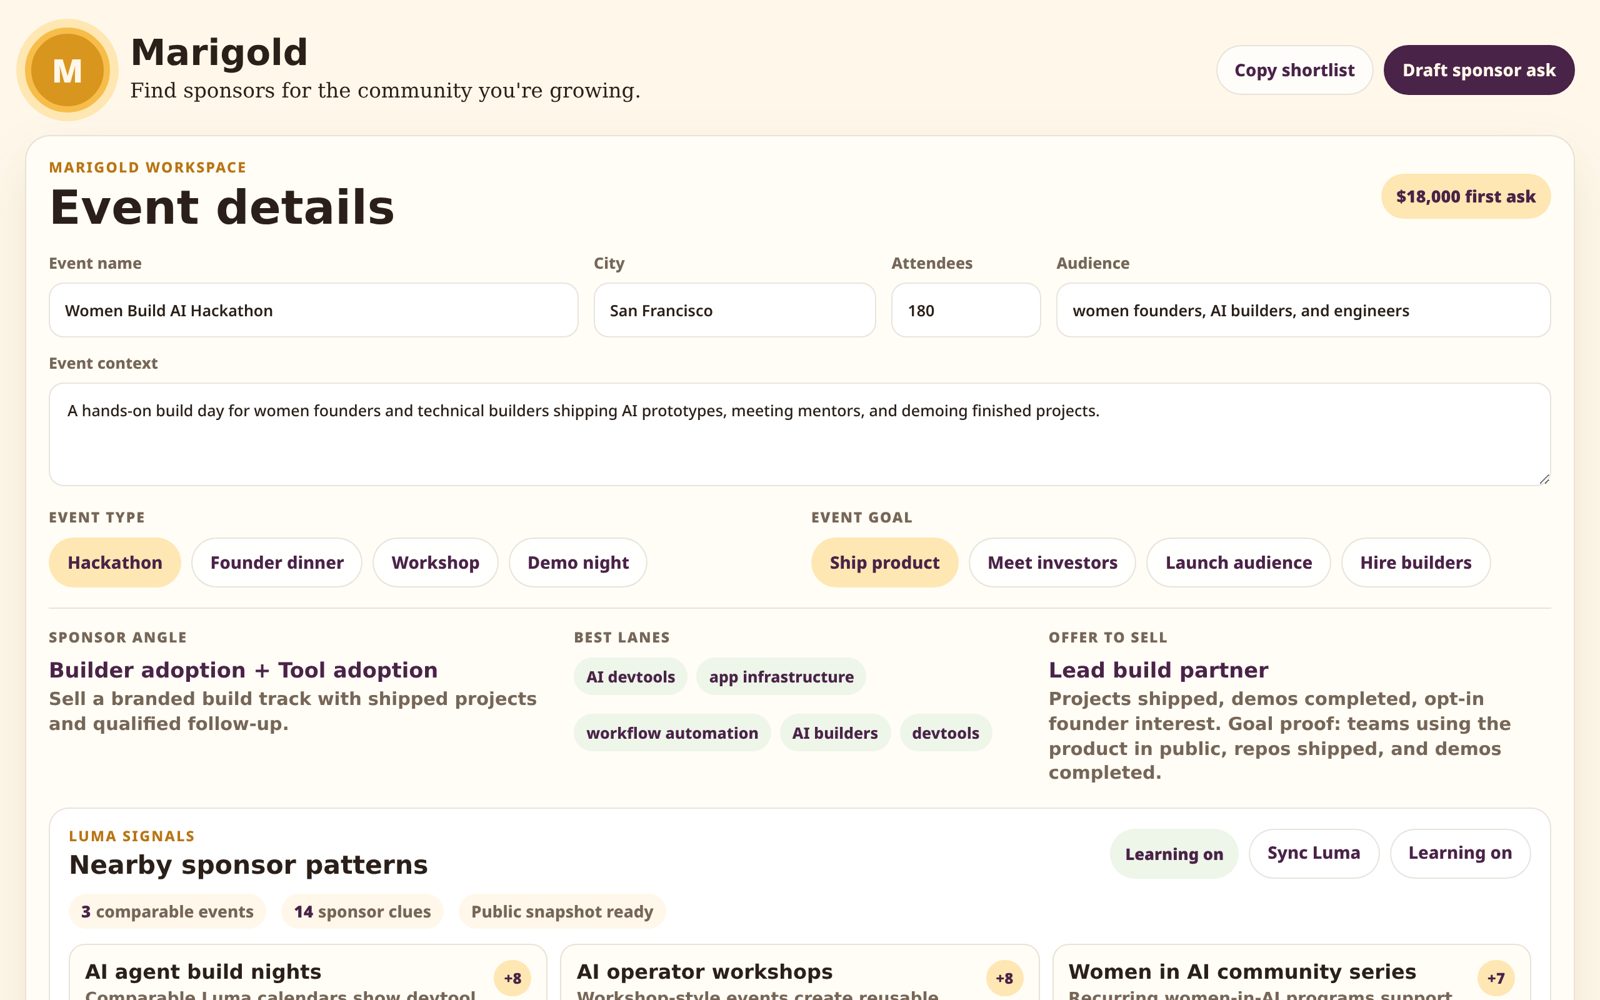Open the AI agent build nights card

[308, 972]
